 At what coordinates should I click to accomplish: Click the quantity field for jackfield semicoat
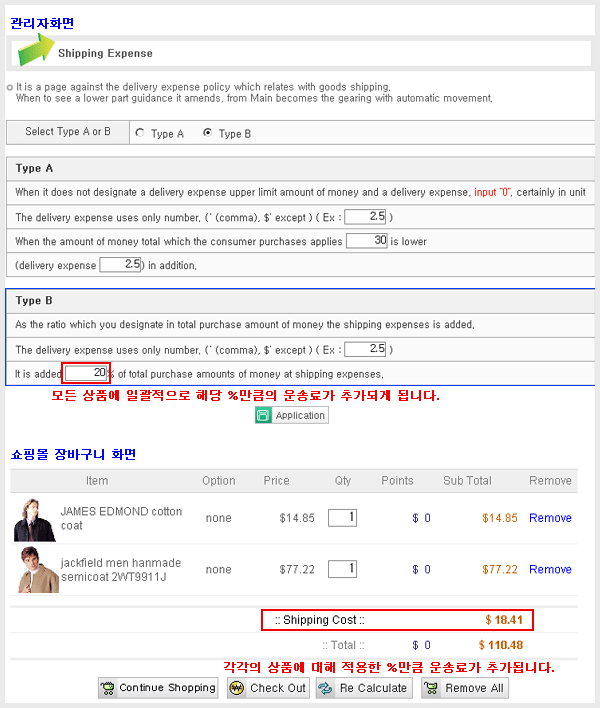[342, 568]
